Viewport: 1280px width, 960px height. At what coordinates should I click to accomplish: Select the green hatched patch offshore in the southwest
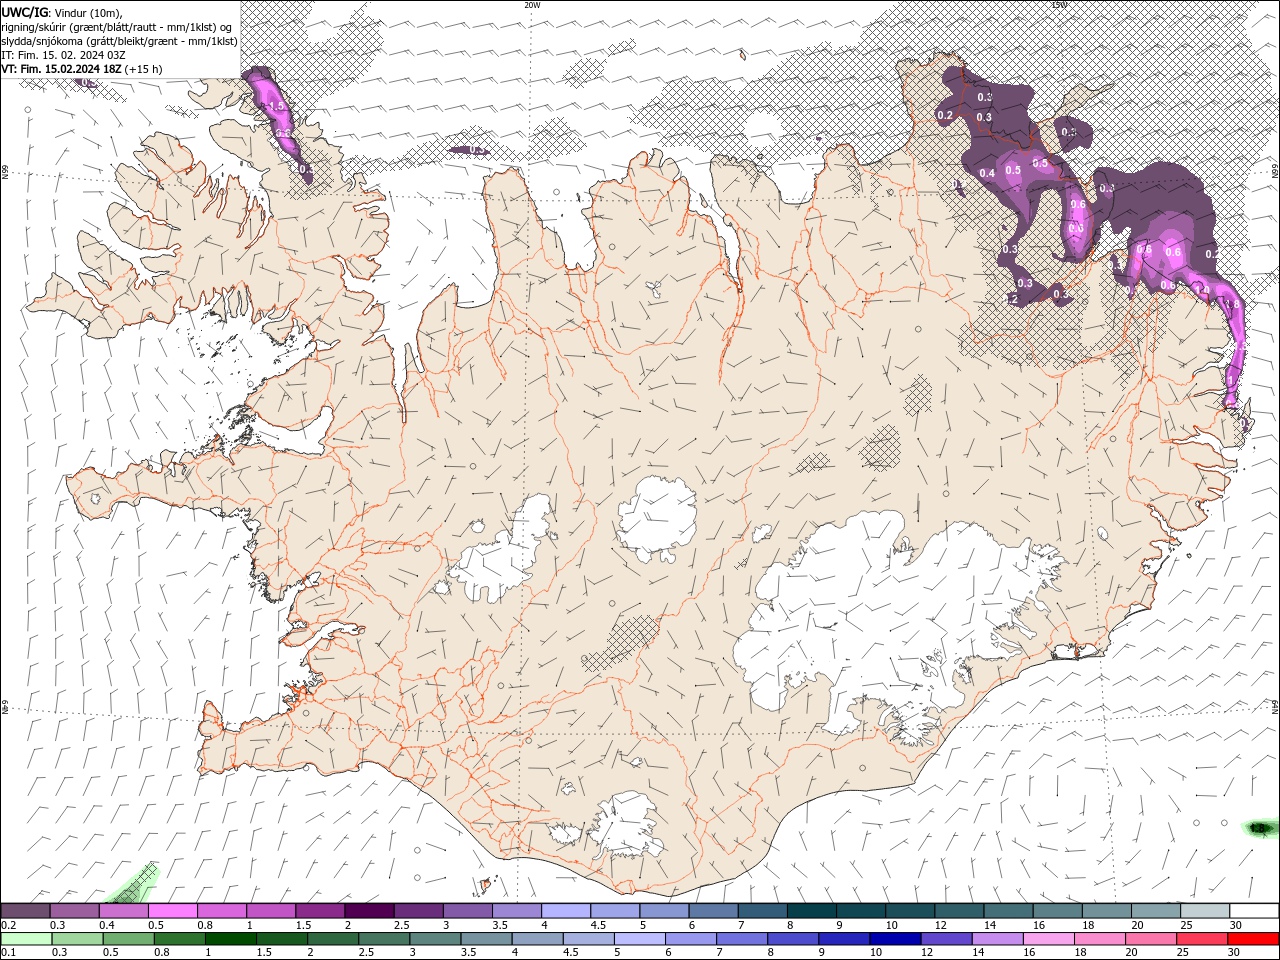tap(135, 883)
